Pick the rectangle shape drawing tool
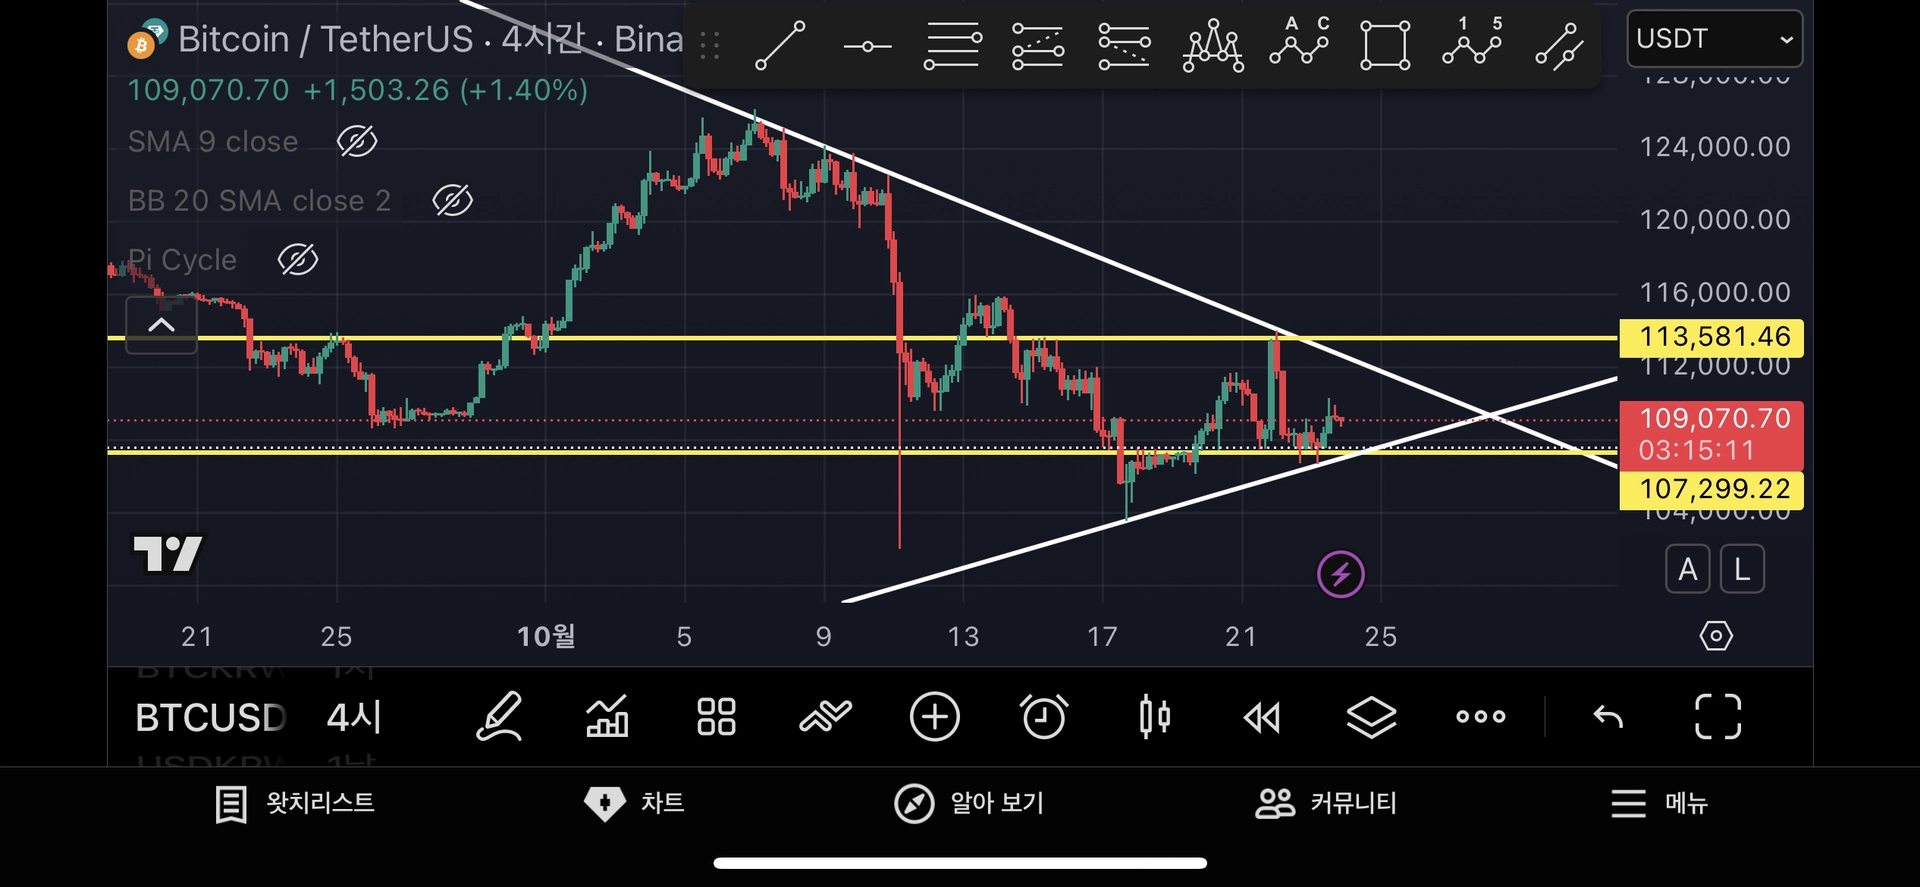This screenshot has height=887, width=1920. 1385,45
